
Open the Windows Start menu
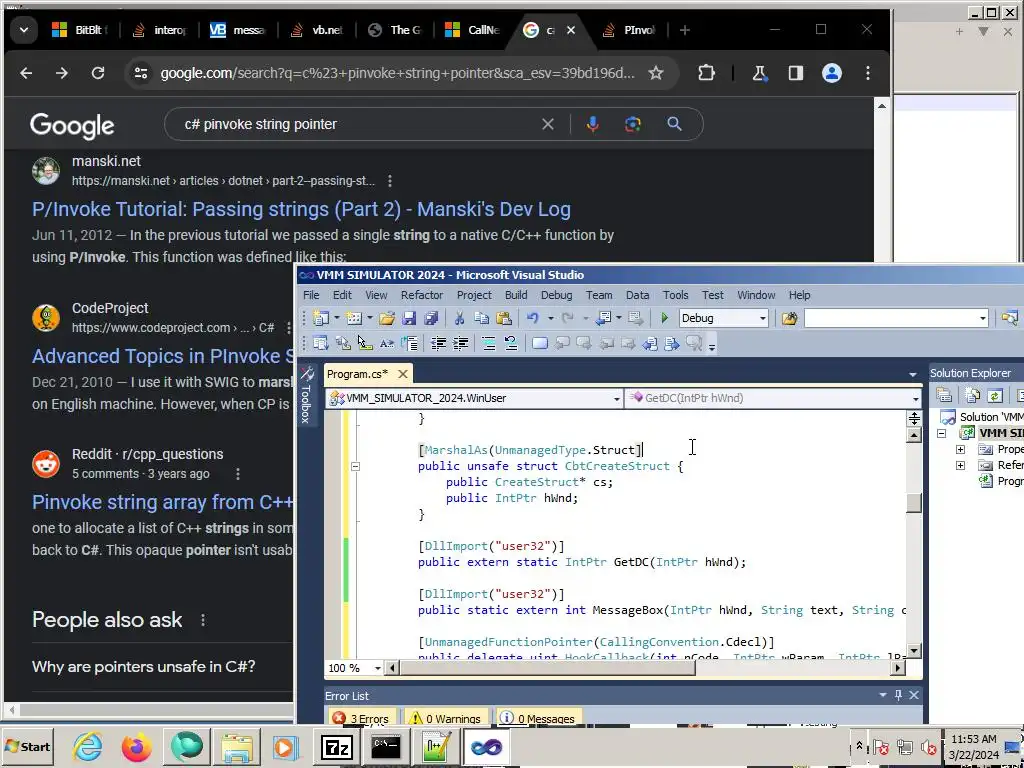[x=27, y=746]
